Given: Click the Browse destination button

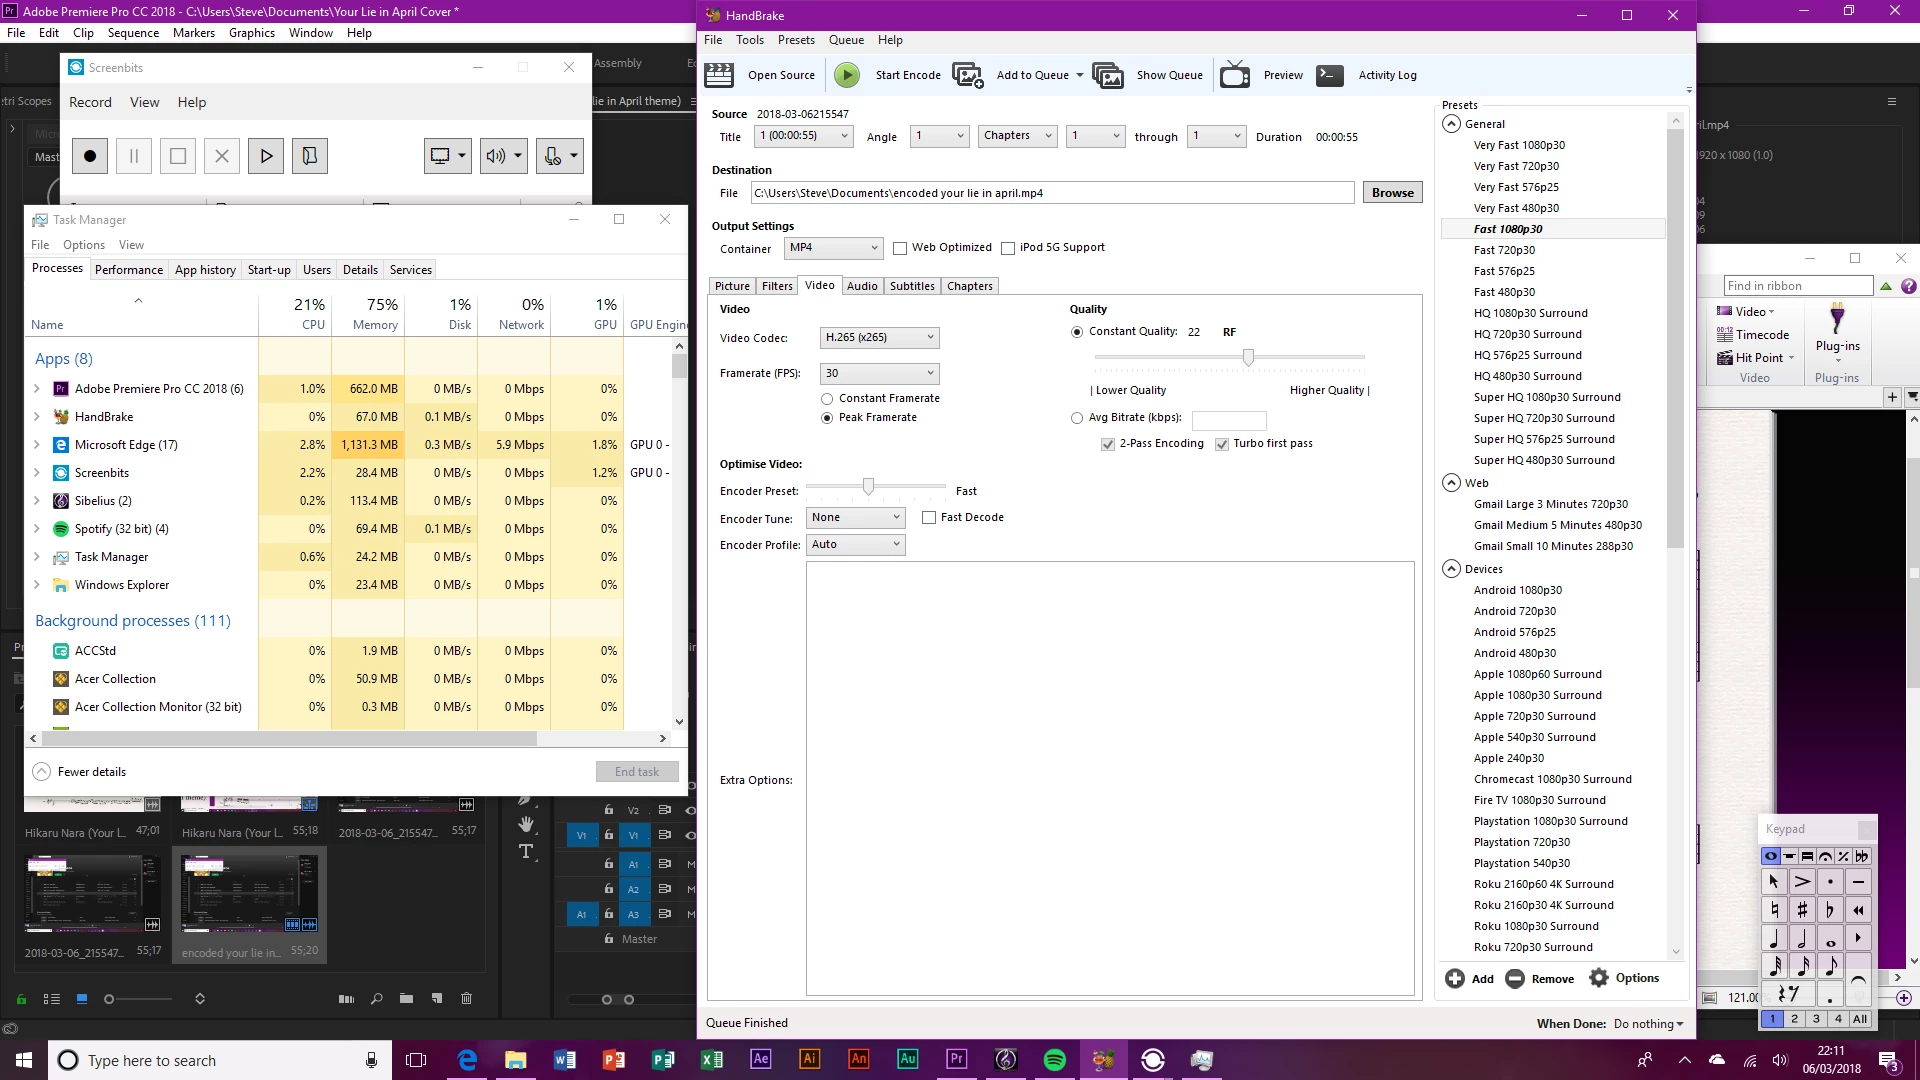Looking at the screenshot, I should coord(1392,193).
